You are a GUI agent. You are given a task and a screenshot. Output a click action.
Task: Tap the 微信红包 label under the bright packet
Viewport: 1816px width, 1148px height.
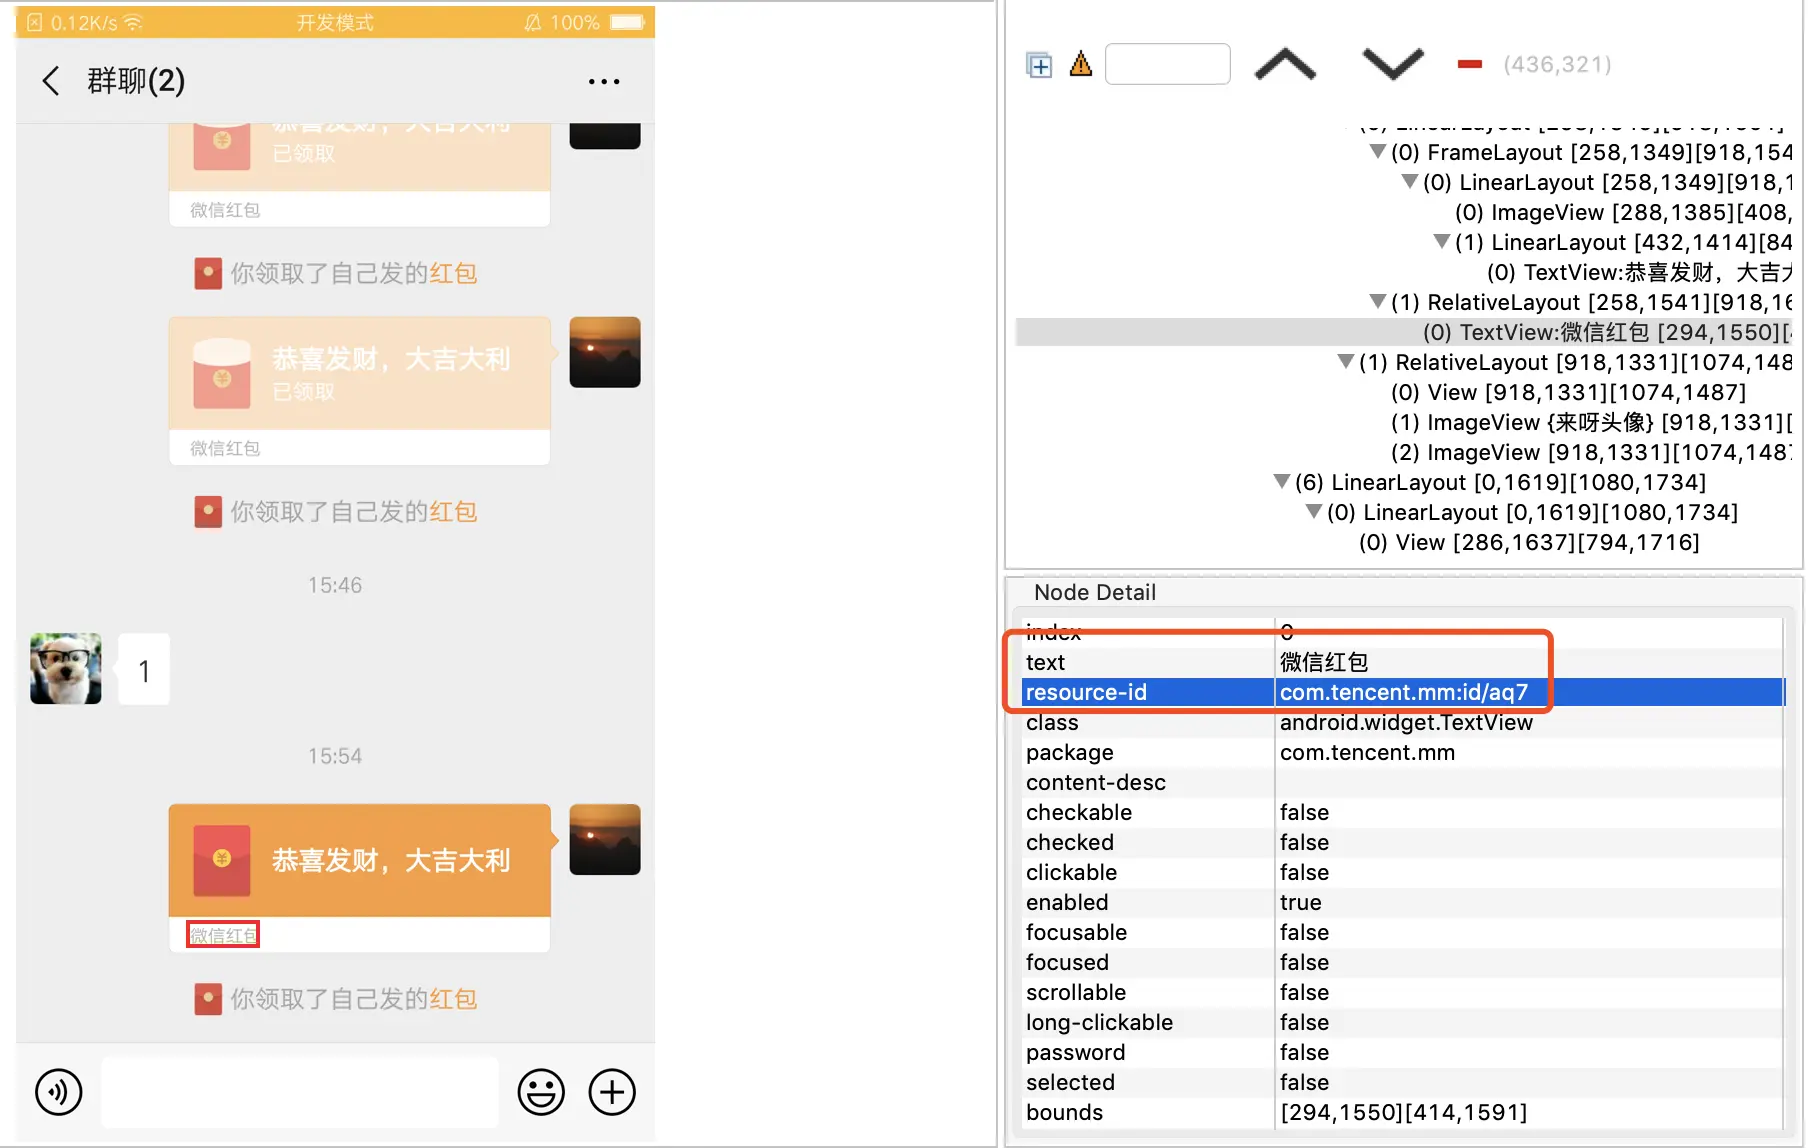pos(223,935)
